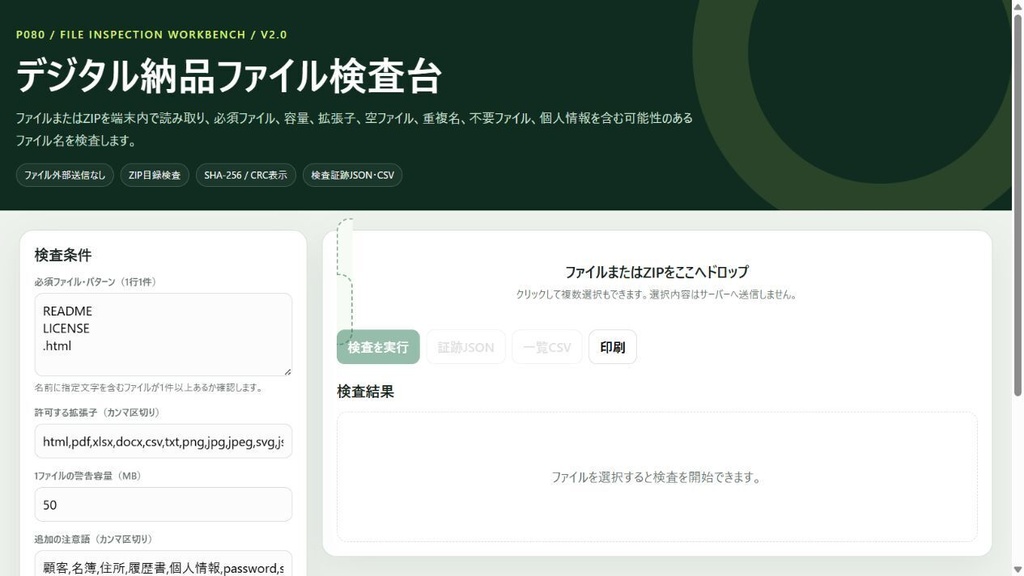Click the 1ファイルの警告容量 MB field

pyautogui.click(x=163, y=504)
